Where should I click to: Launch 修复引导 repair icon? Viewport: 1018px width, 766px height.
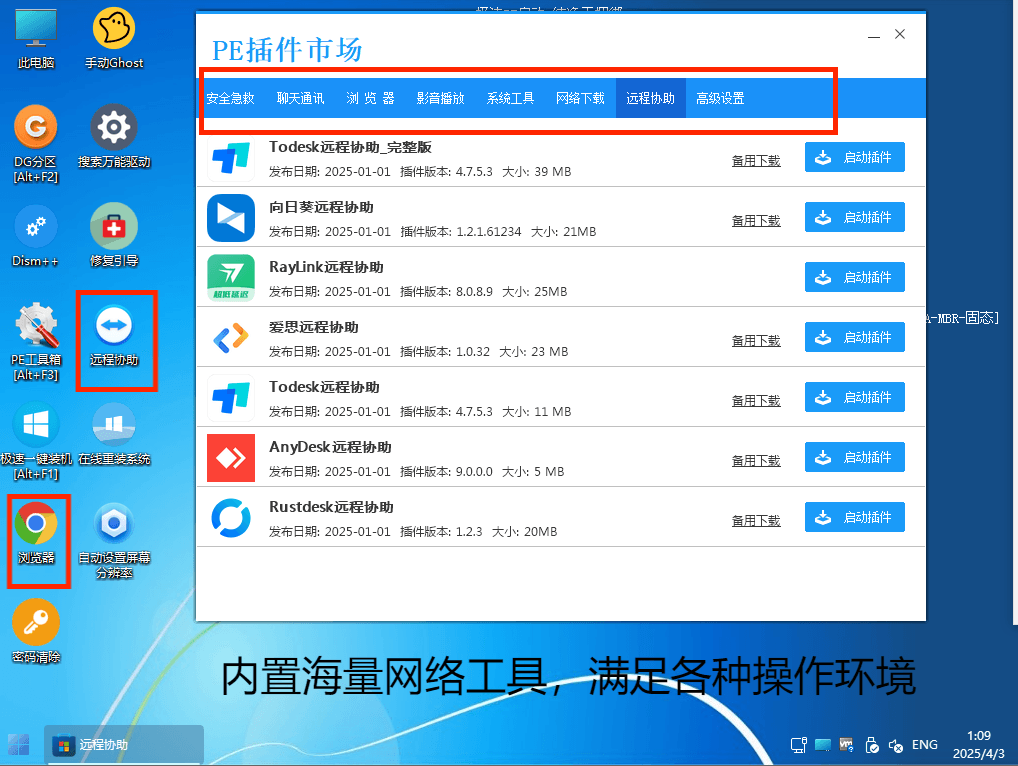114,235
